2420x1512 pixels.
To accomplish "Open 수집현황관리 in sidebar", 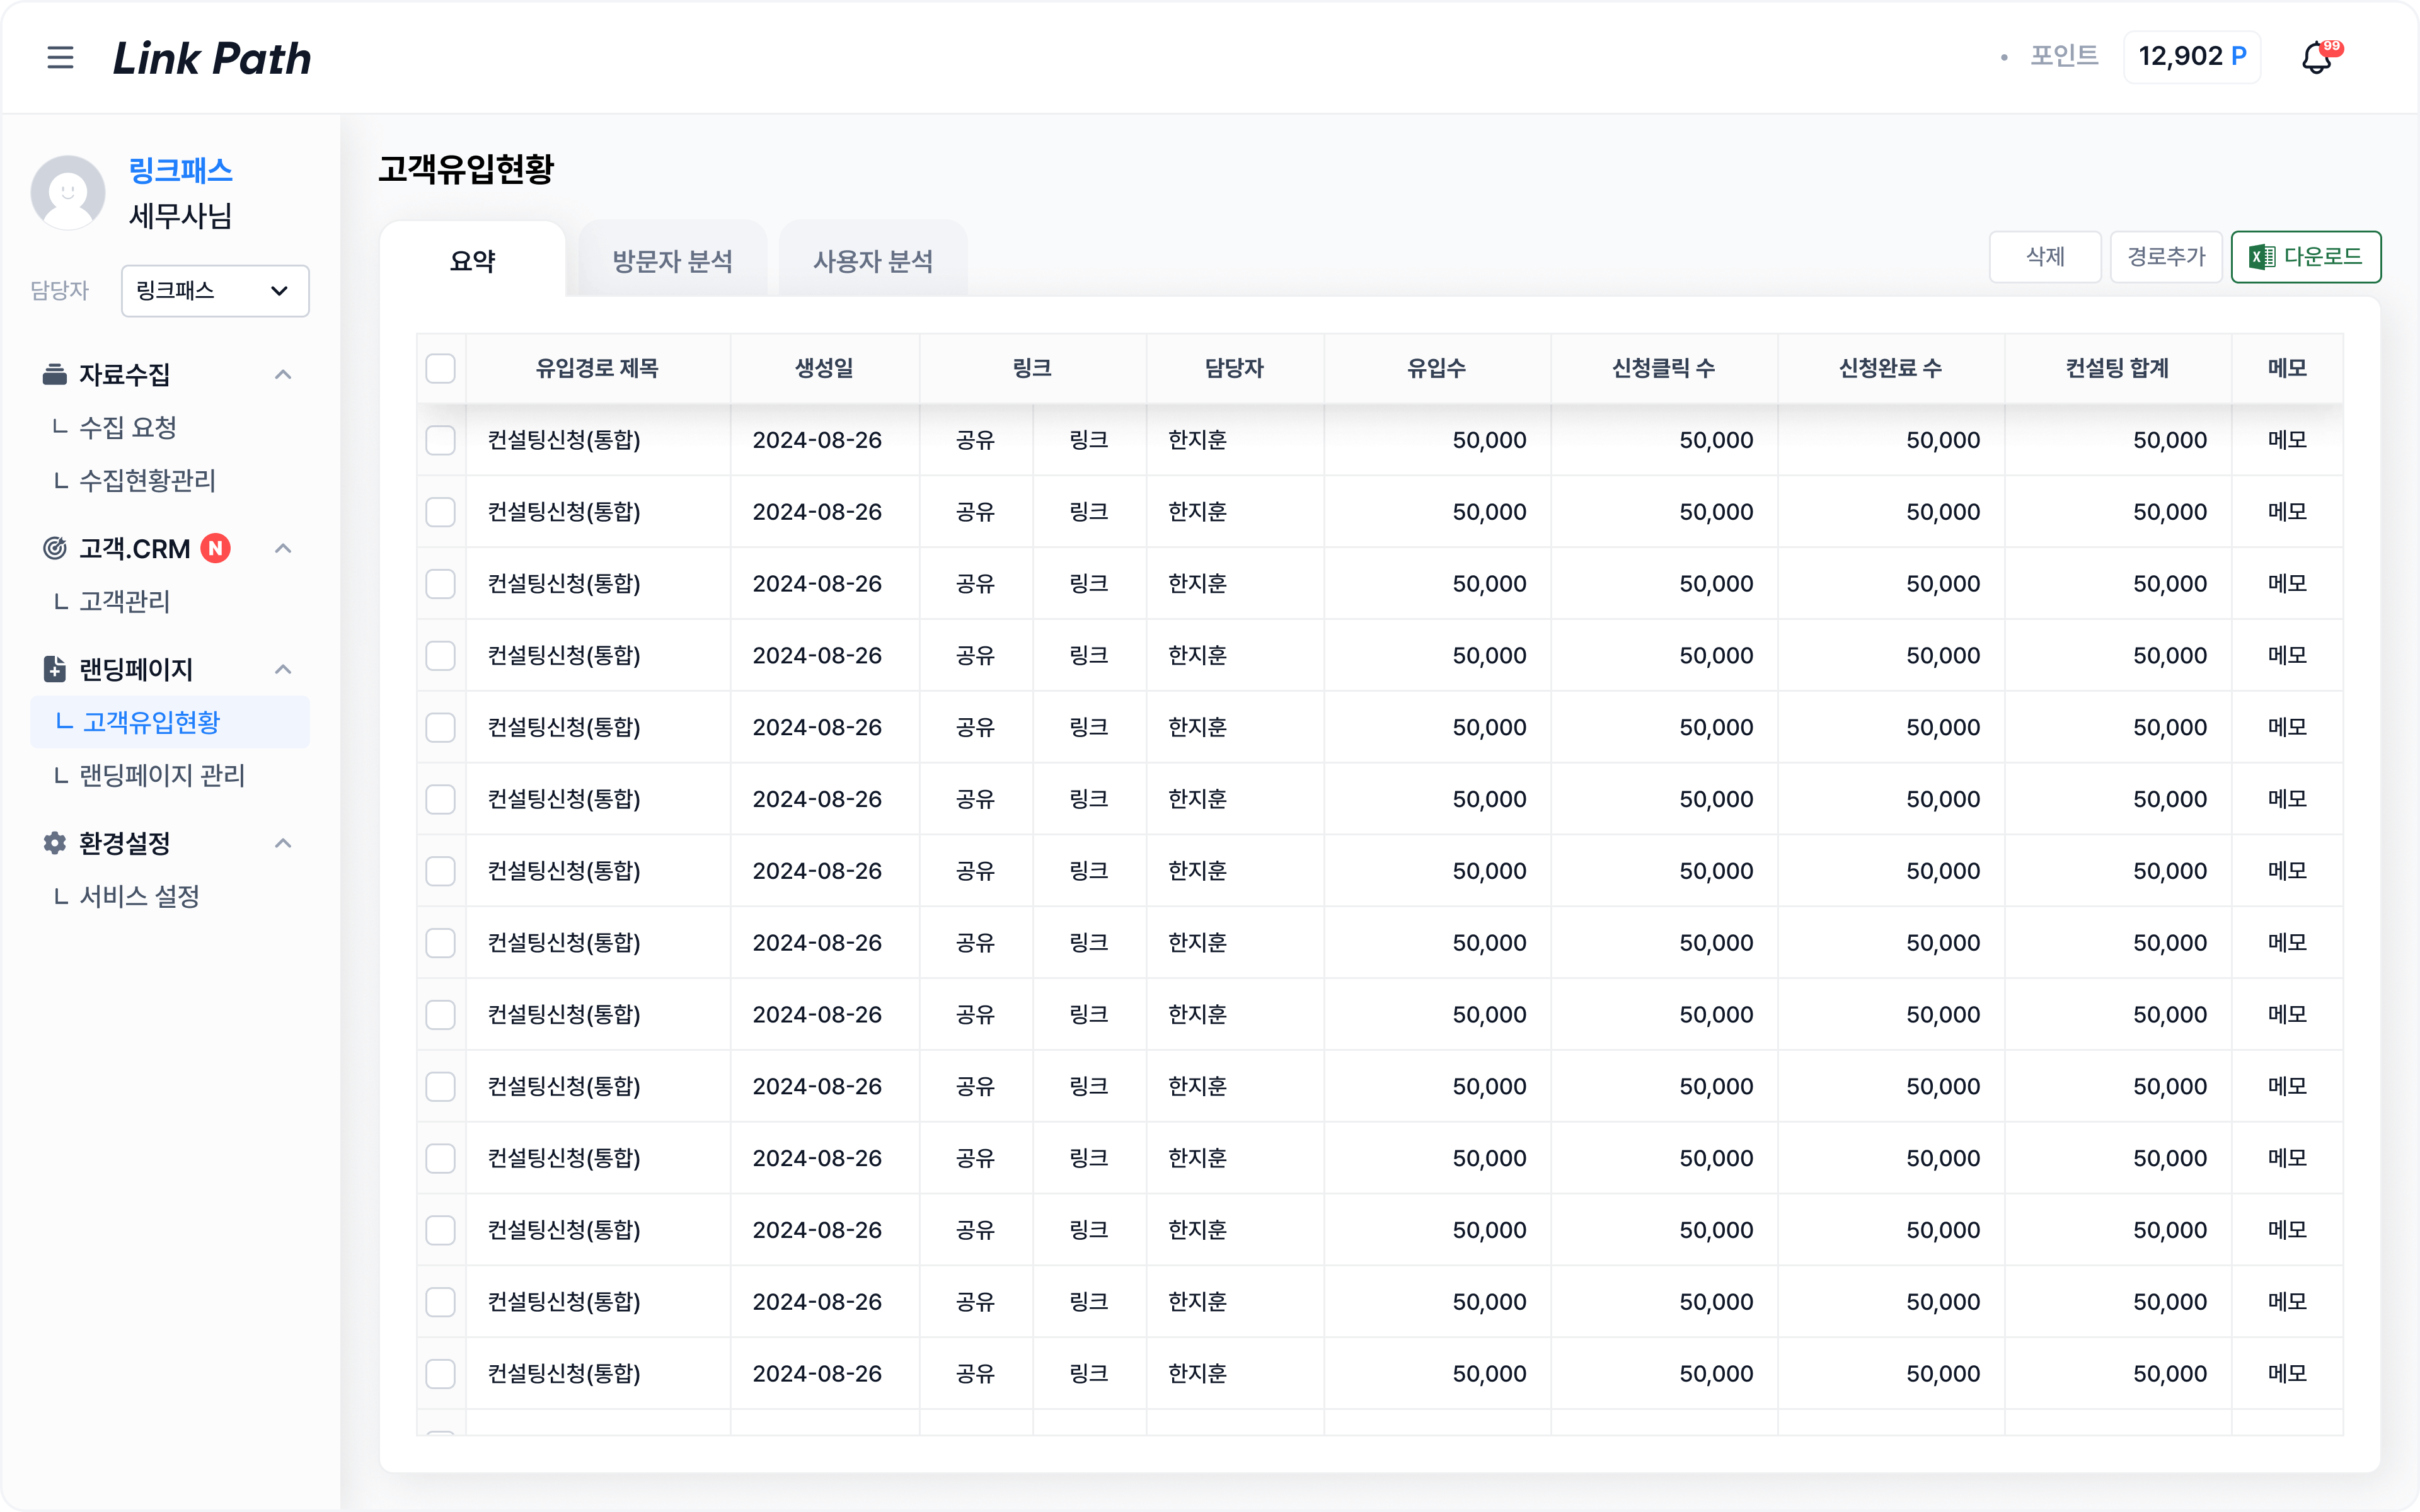I will point(147,481).
